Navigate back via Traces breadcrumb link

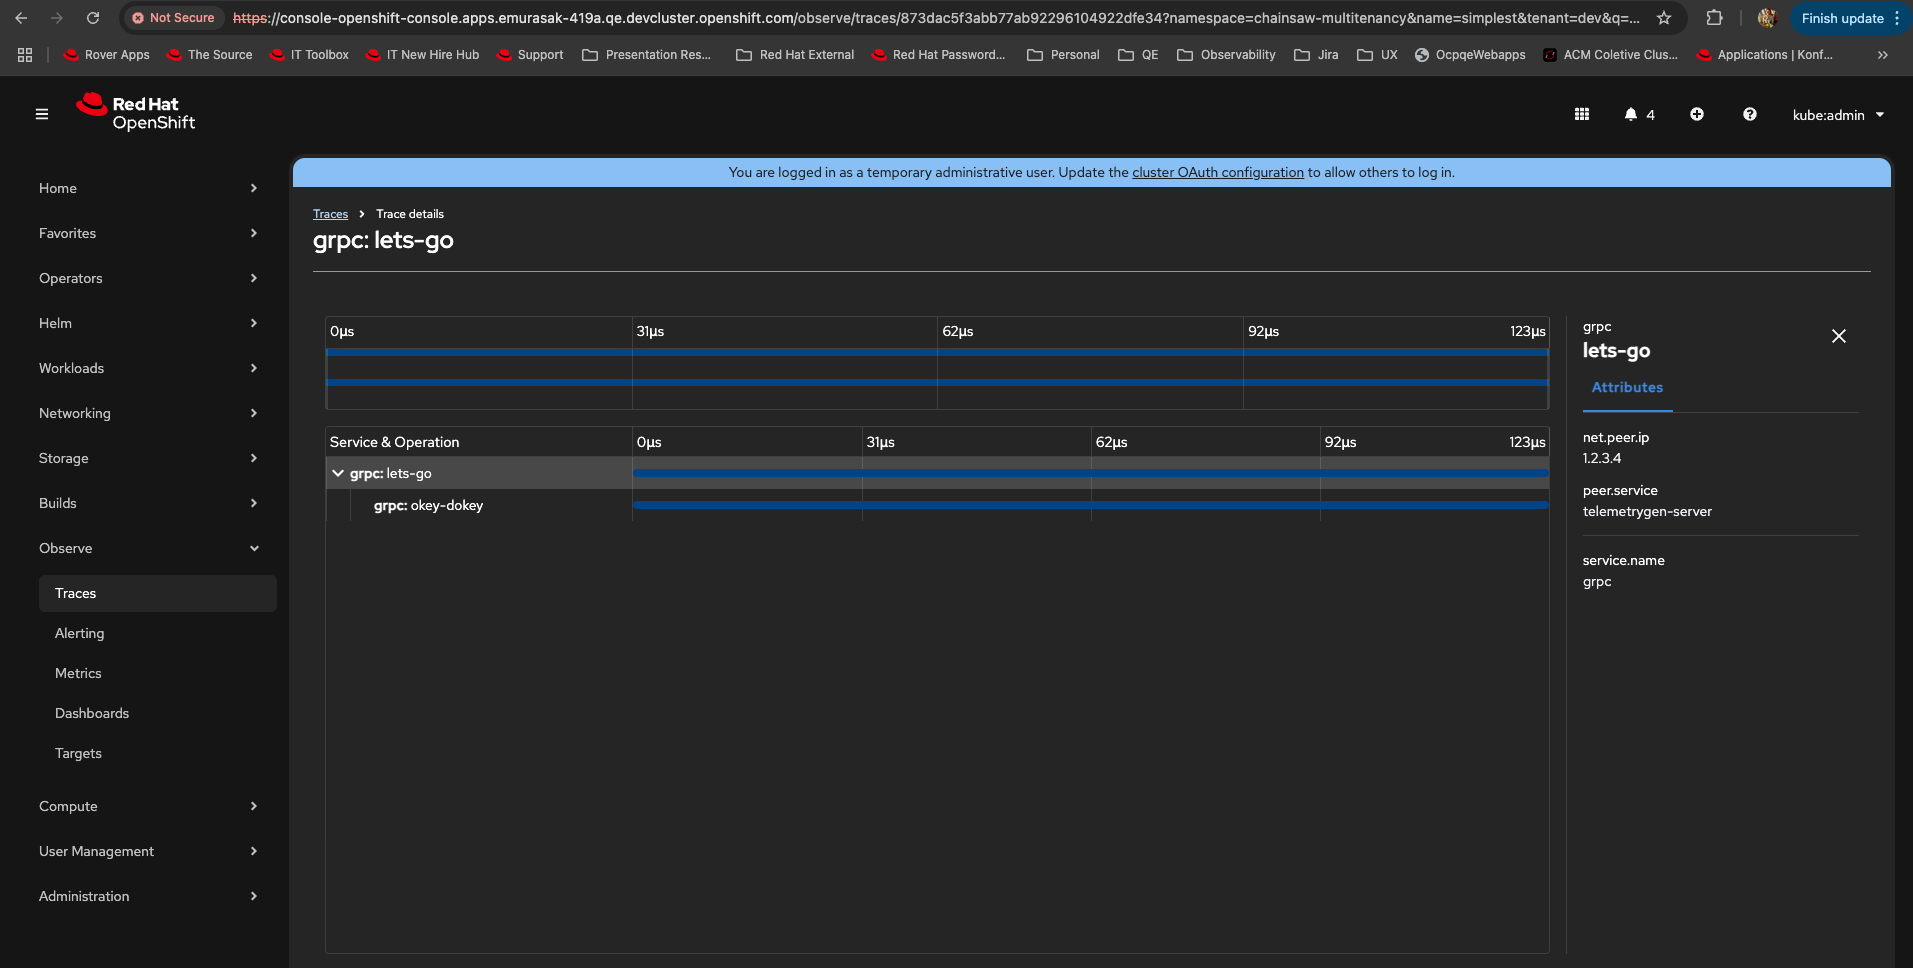330,214
